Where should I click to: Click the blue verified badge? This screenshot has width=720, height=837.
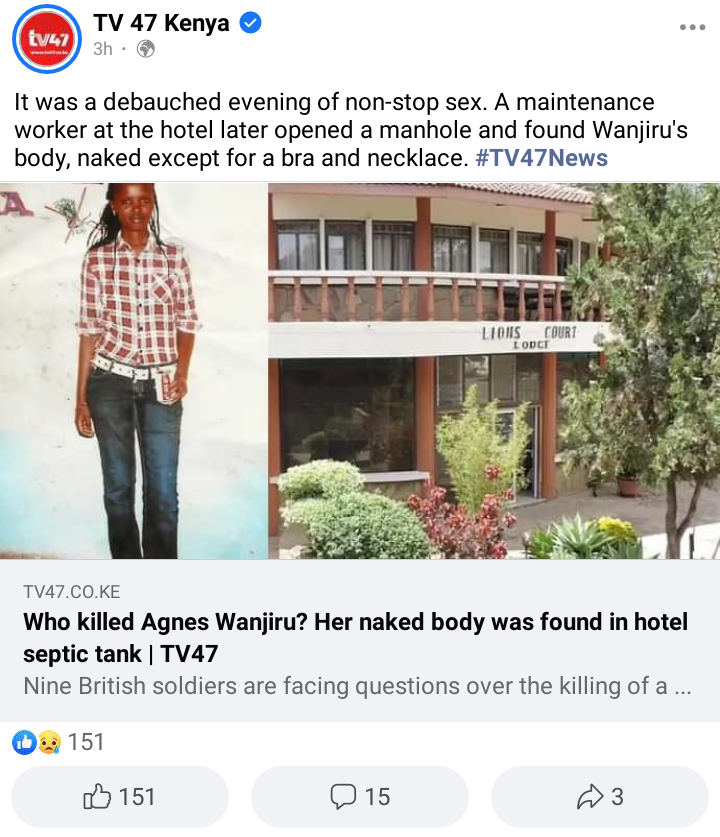250,23
